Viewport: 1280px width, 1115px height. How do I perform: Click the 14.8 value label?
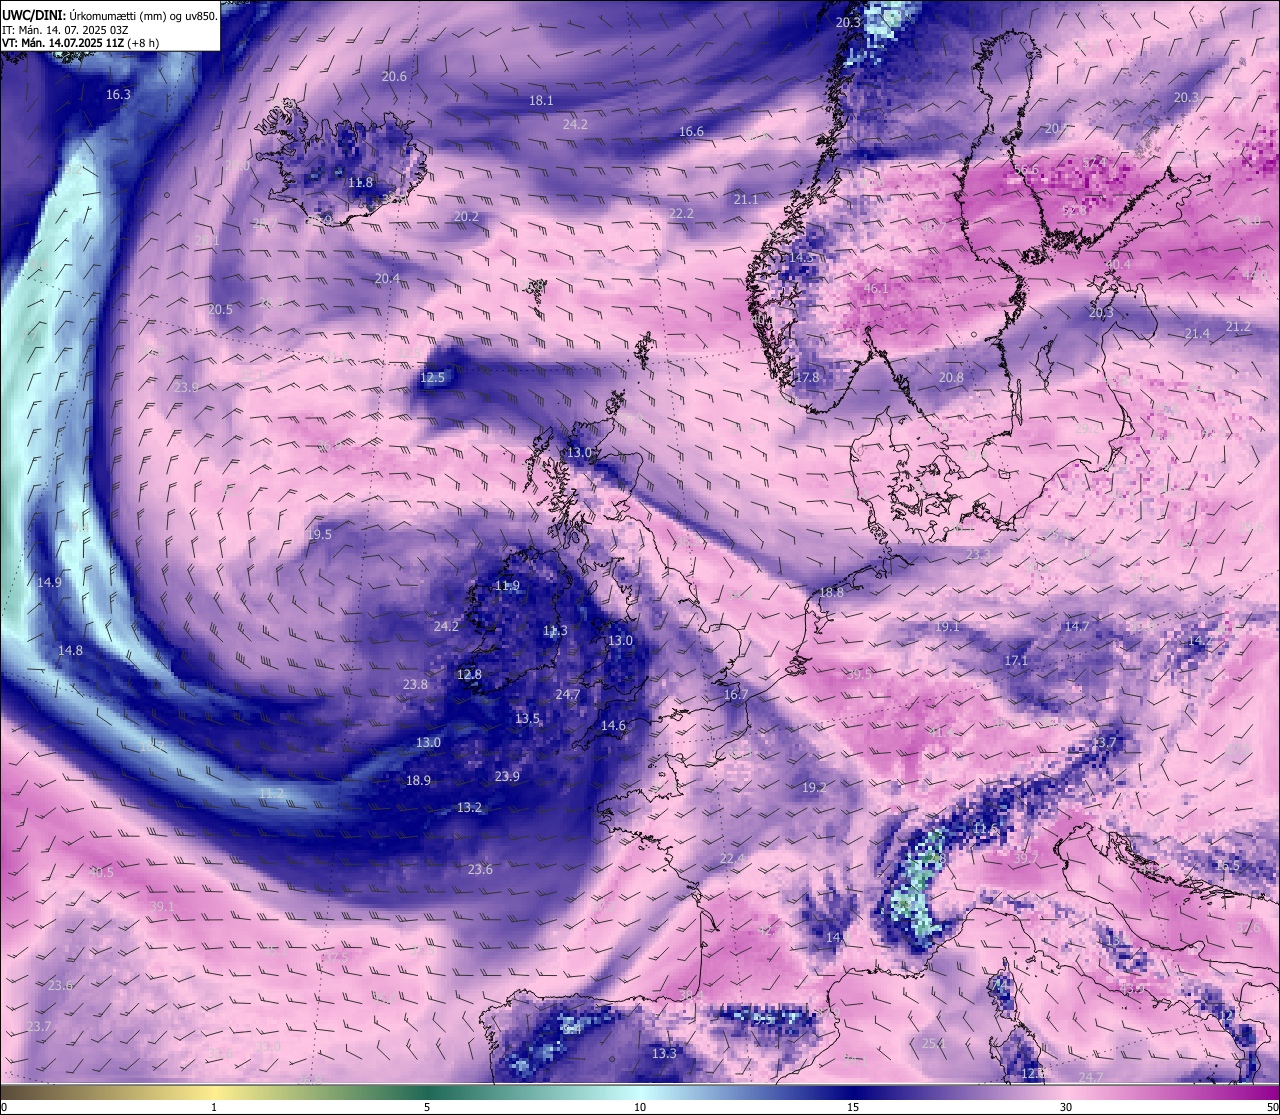70,650
